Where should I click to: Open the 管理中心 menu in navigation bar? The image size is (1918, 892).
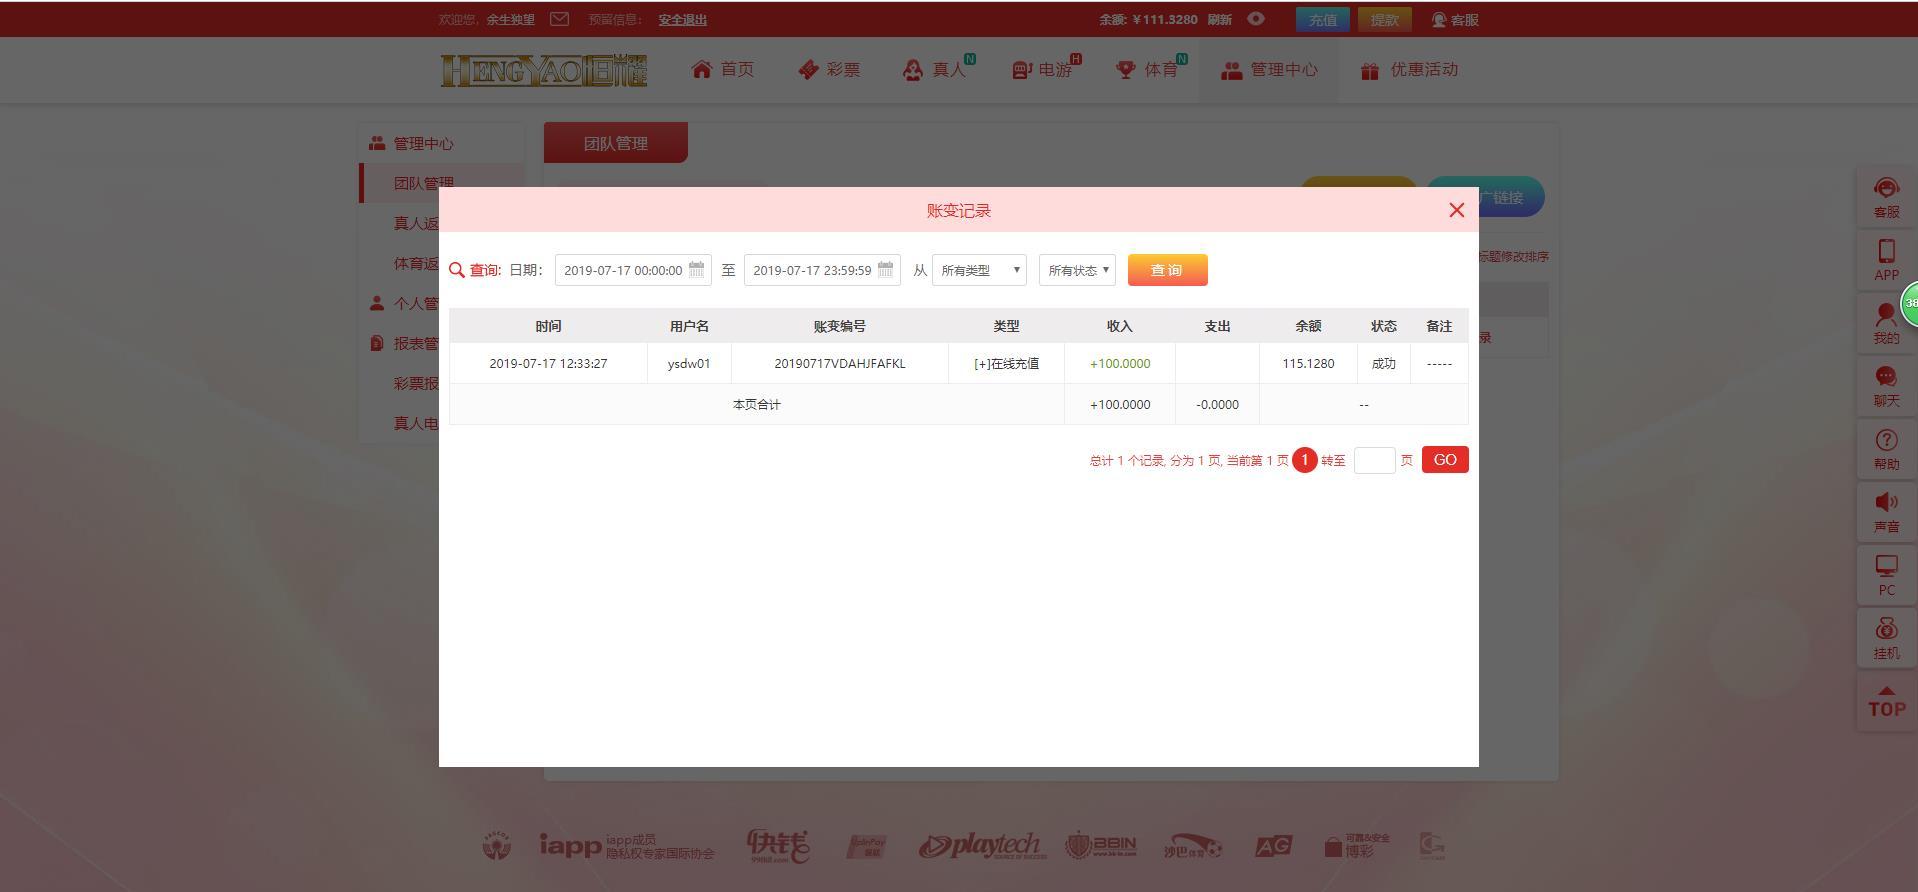(x=1269, y=69)
